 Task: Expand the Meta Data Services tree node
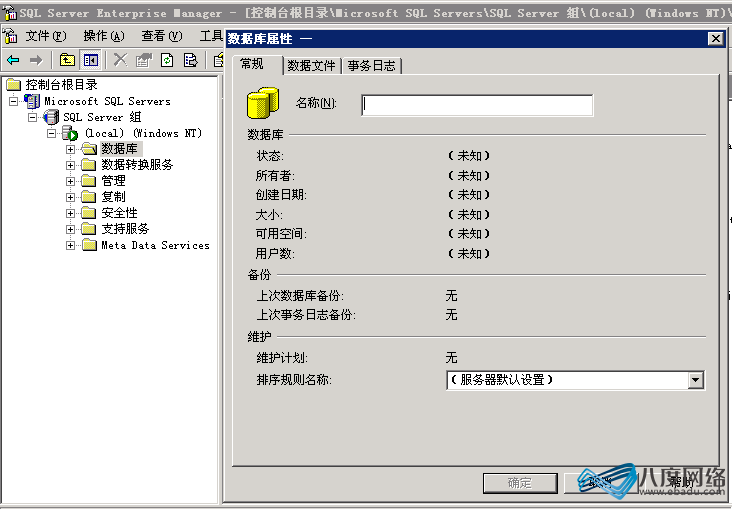(70, 245)
